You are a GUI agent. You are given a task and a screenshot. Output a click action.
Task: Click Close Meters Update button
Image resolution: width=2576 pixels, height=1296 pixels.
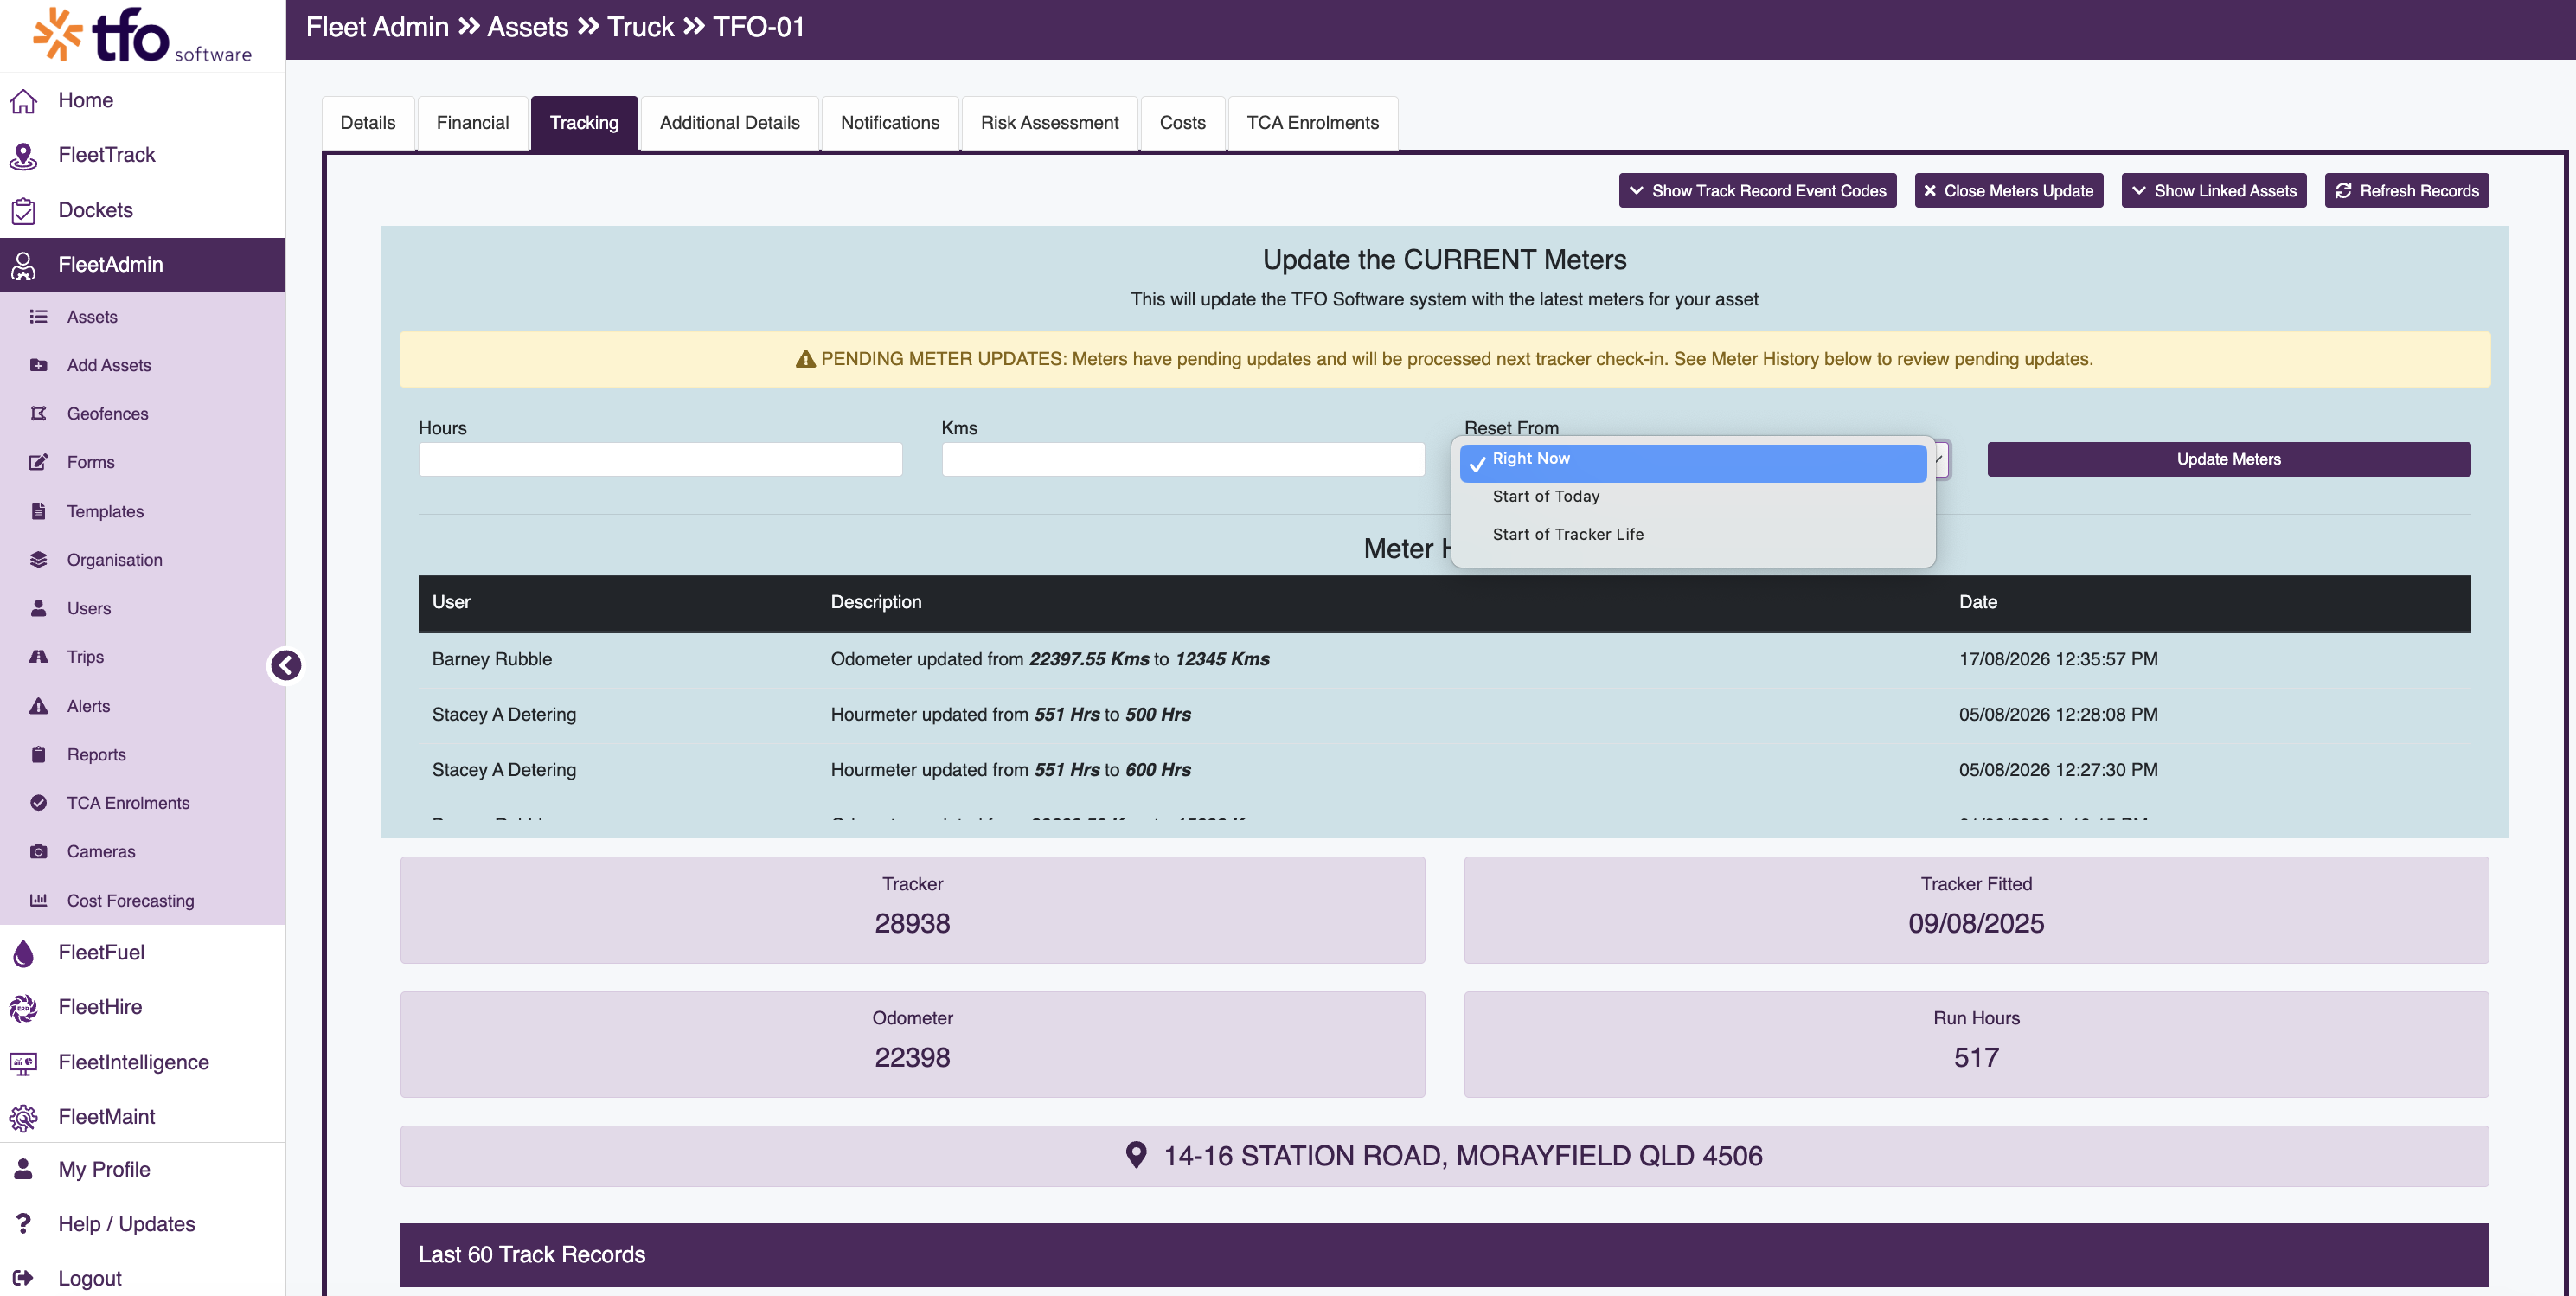[x=2009, y=191]
